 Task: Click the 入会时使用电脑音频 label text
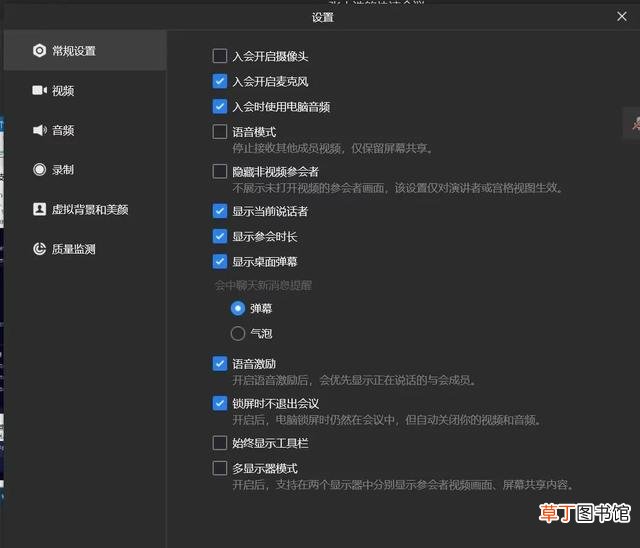pyautogui.click(x=281, y=107)
